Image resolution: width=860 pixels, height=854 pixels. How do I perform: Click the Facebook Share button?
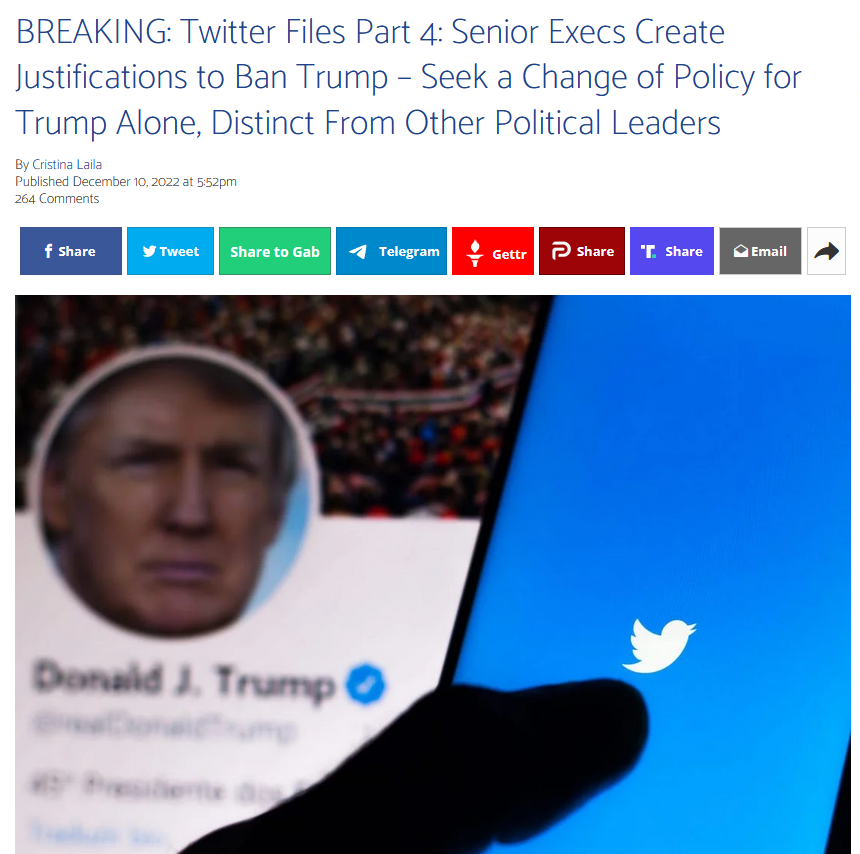click(x=71, y=251)
